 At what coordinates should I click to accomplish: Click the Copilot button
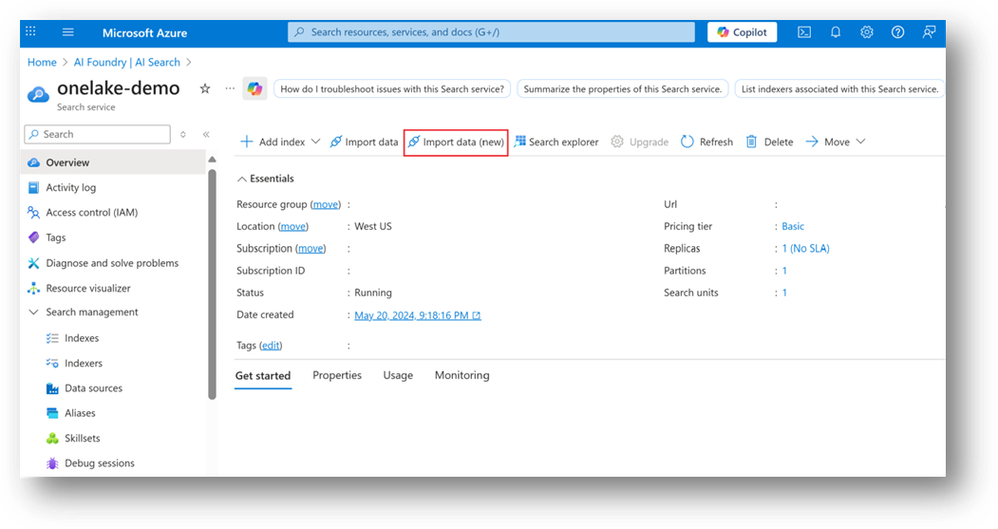pyautogui.click(x=742, y=32)
